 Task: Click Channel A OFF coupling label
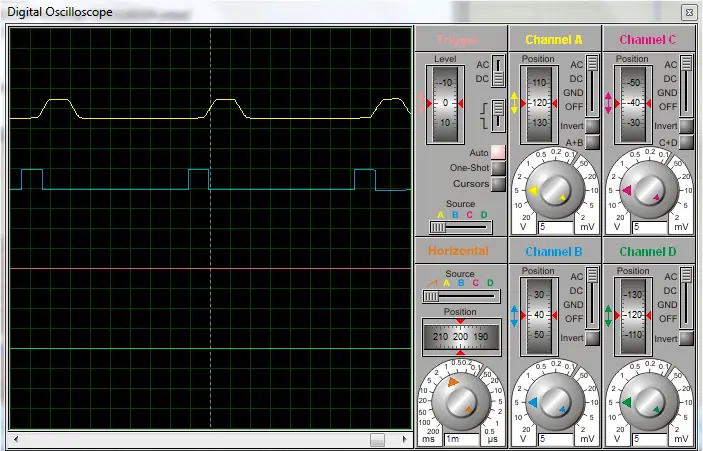(x=574, y=107)
